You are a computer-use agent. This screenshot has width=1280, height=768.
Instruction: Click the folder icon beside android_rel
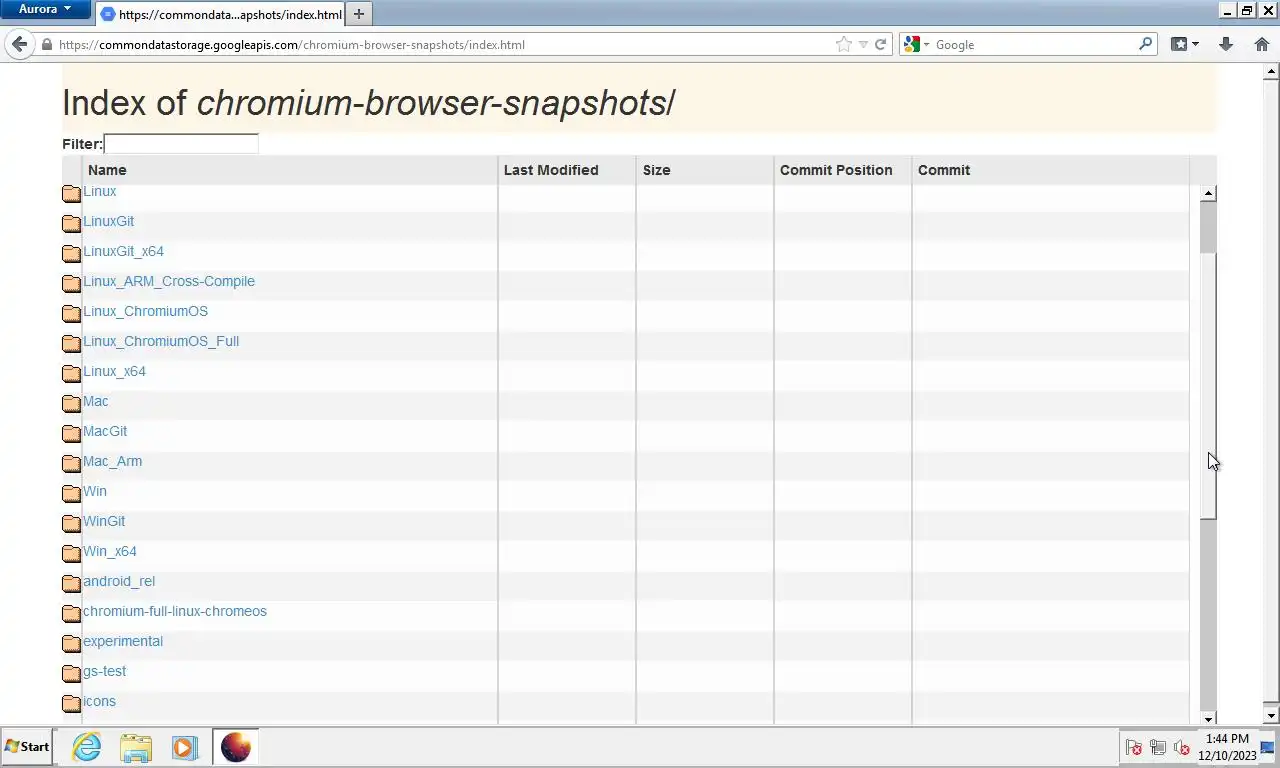point(71,583)
